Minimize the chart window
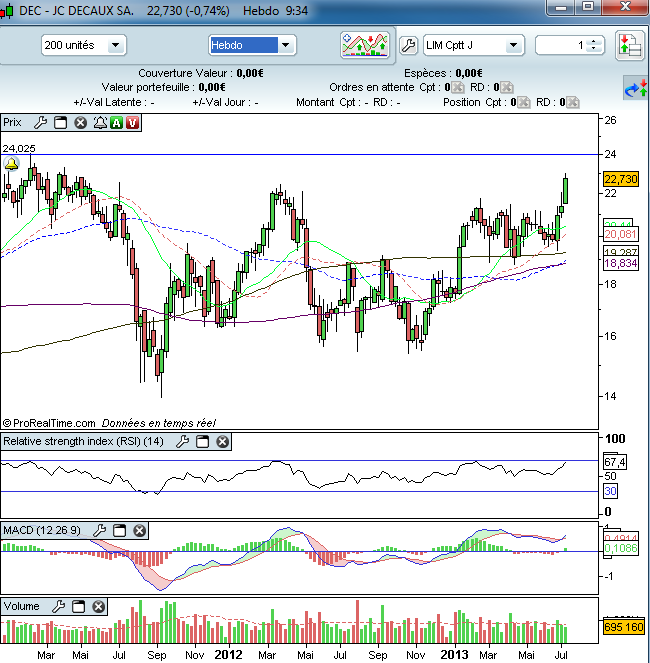Image resolution: width=650 pixels, height=663 pixels. tap(560, 8)
